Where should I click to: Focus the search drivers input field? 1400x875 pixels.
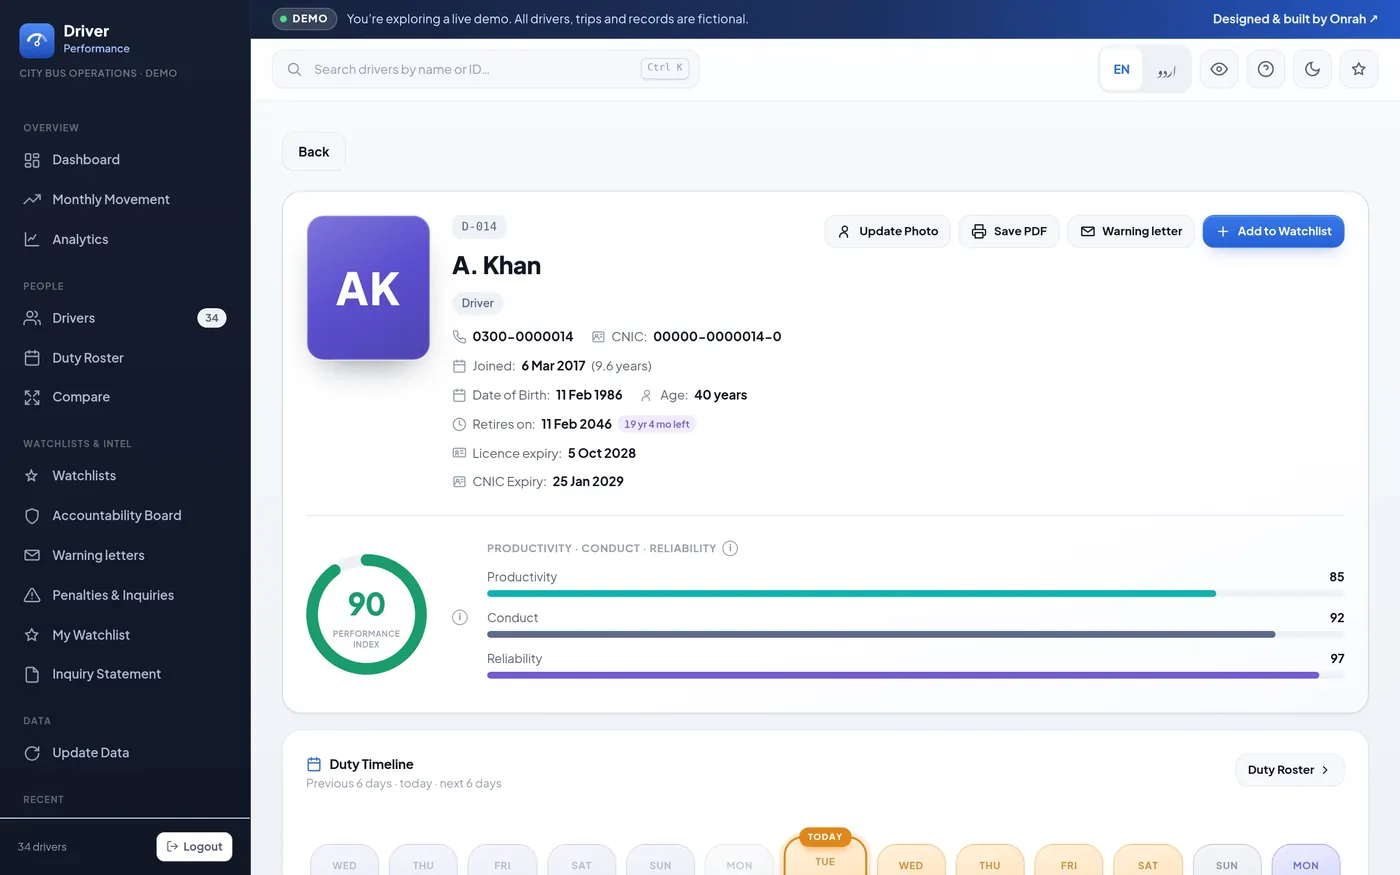[x=486, y=69]
